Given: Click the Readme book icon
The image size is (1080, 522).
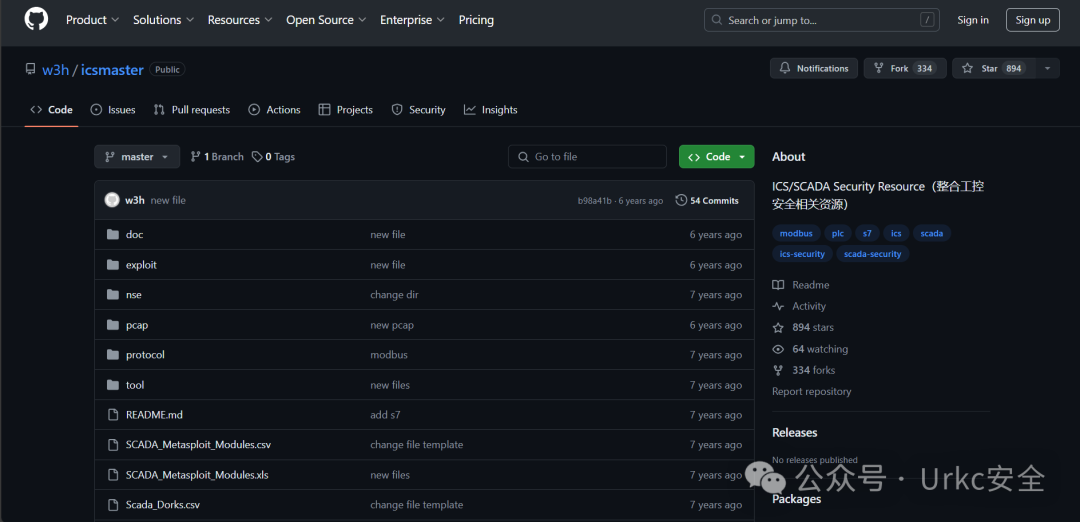Looking at the screenshot, I should point(778,285).
